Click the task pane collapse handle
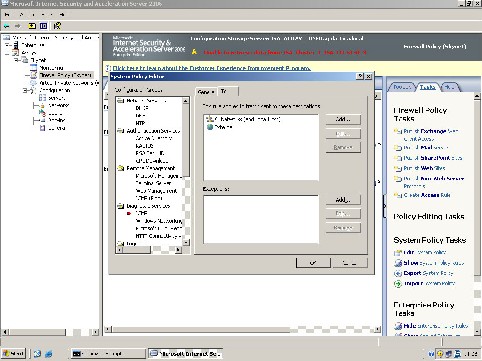This screenshot has height=361, width=482. point(384,206)
